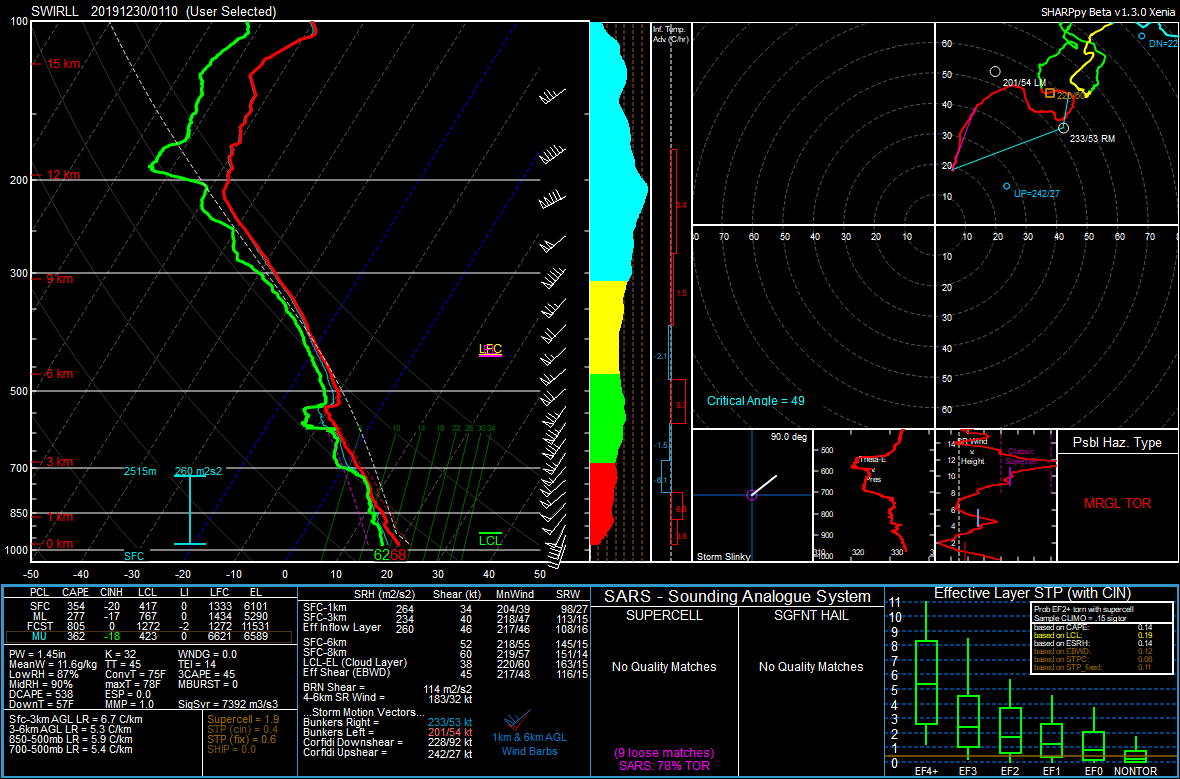Click the Corfidi Upshear 242/27 kt row
The height and width of the screenshot is (779, 1180).
(x=388, y=753)
